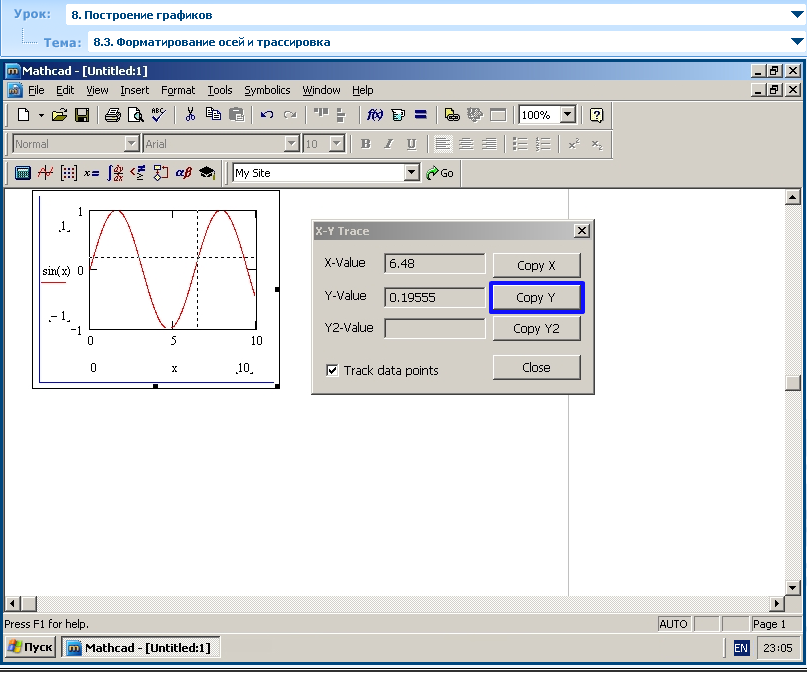
Task: Expand the font size 10 dropdown
Action: [337, 144]
